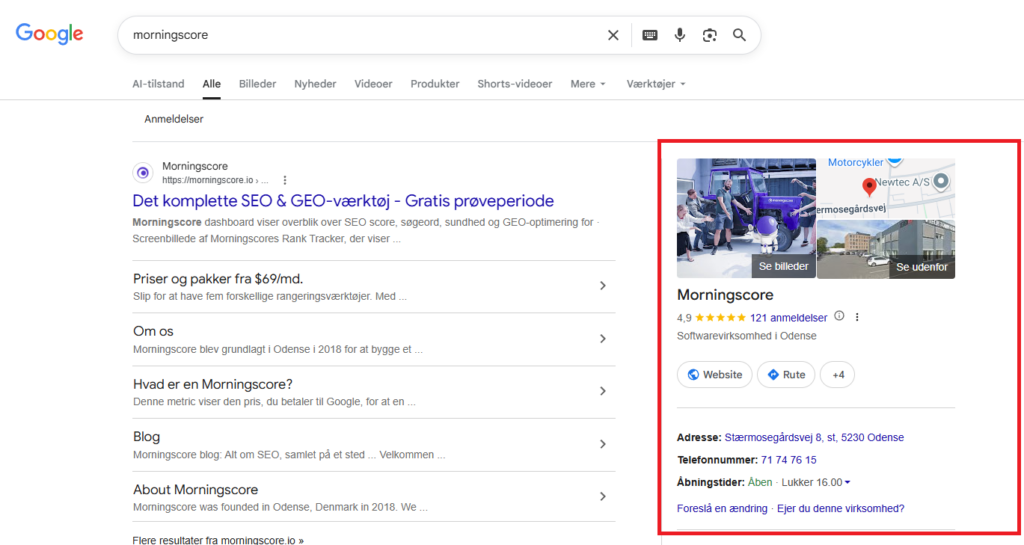Open the 'Se udenfor' street view thumbnail
This screenshot has height=545, width=1024.
[x=886, y=249]
